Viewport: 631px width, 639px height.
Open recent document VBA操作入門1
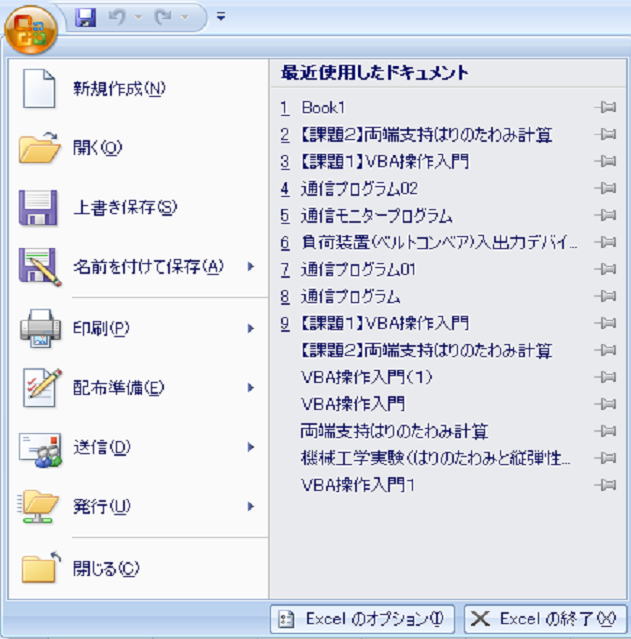pyautogui.click(x=448, y=485)
